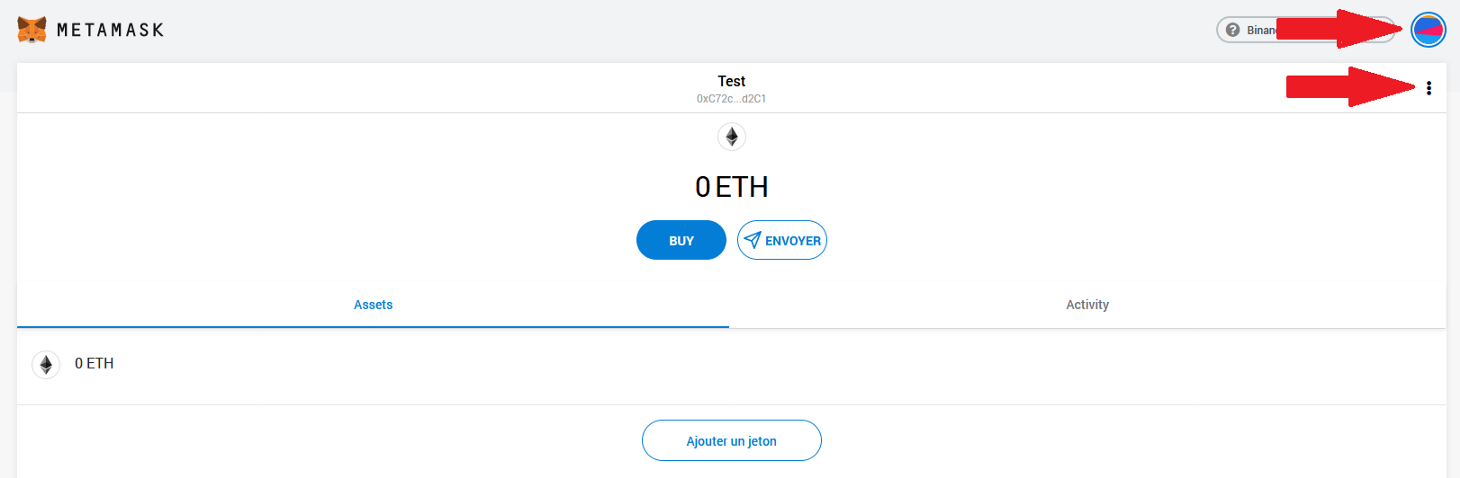Open the colorful account avatar menu
This screenshot has height=478, width=1460.
click(x=1428, y=30)
